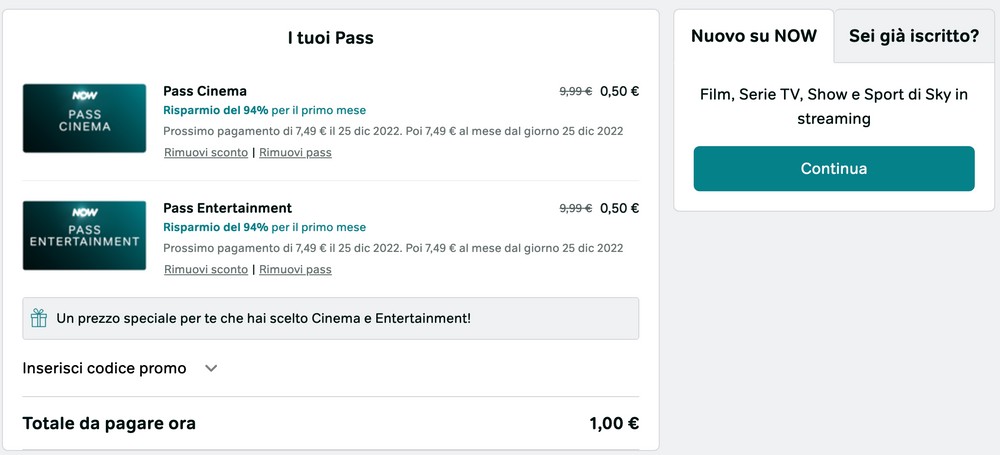Image resolution: width=1000 pixels, height=455 pixels.
Task: Remove the Pass Entertainment from the cart
Action: [x=295, y=270]
